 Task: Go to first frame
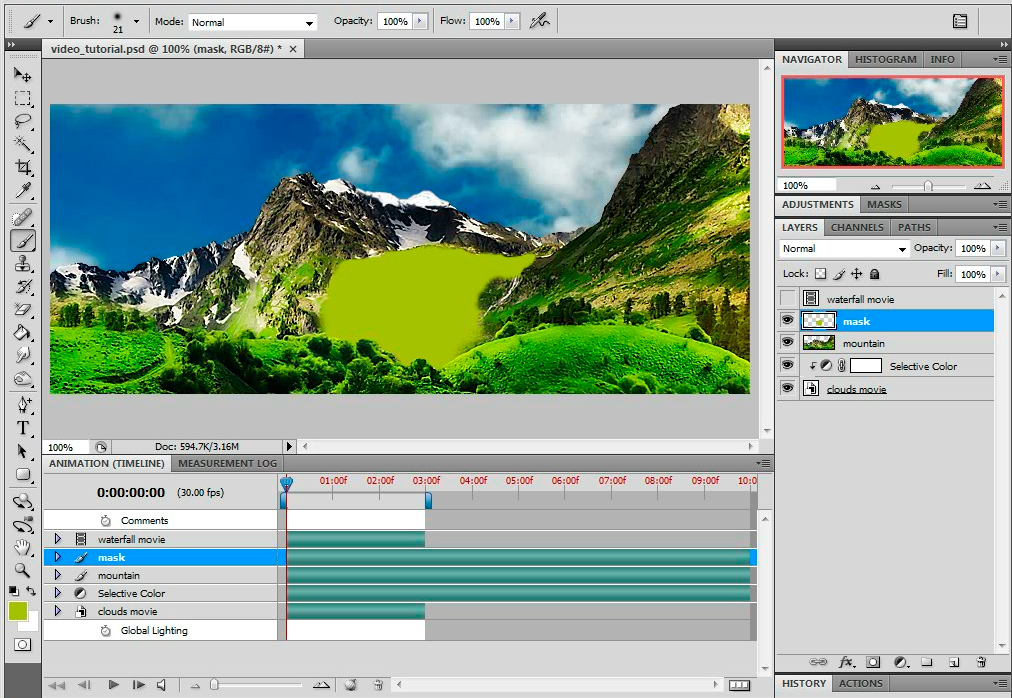(57, 684)
